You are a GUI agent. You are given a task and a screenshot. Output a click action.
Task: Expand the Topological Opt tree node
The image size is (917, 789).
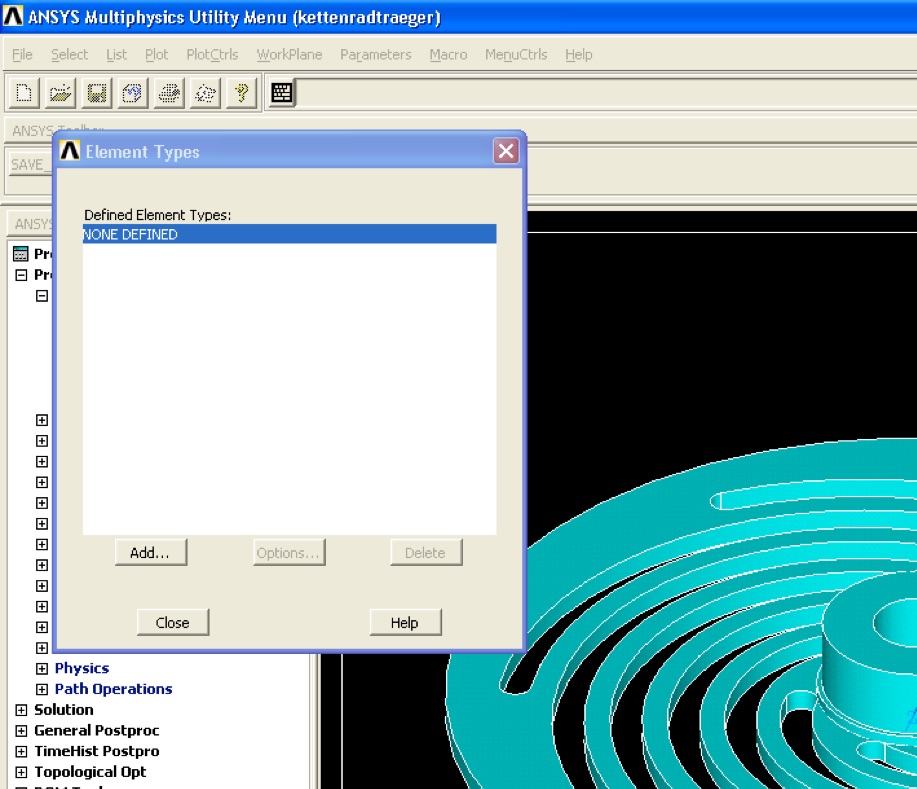click(21, 772)
